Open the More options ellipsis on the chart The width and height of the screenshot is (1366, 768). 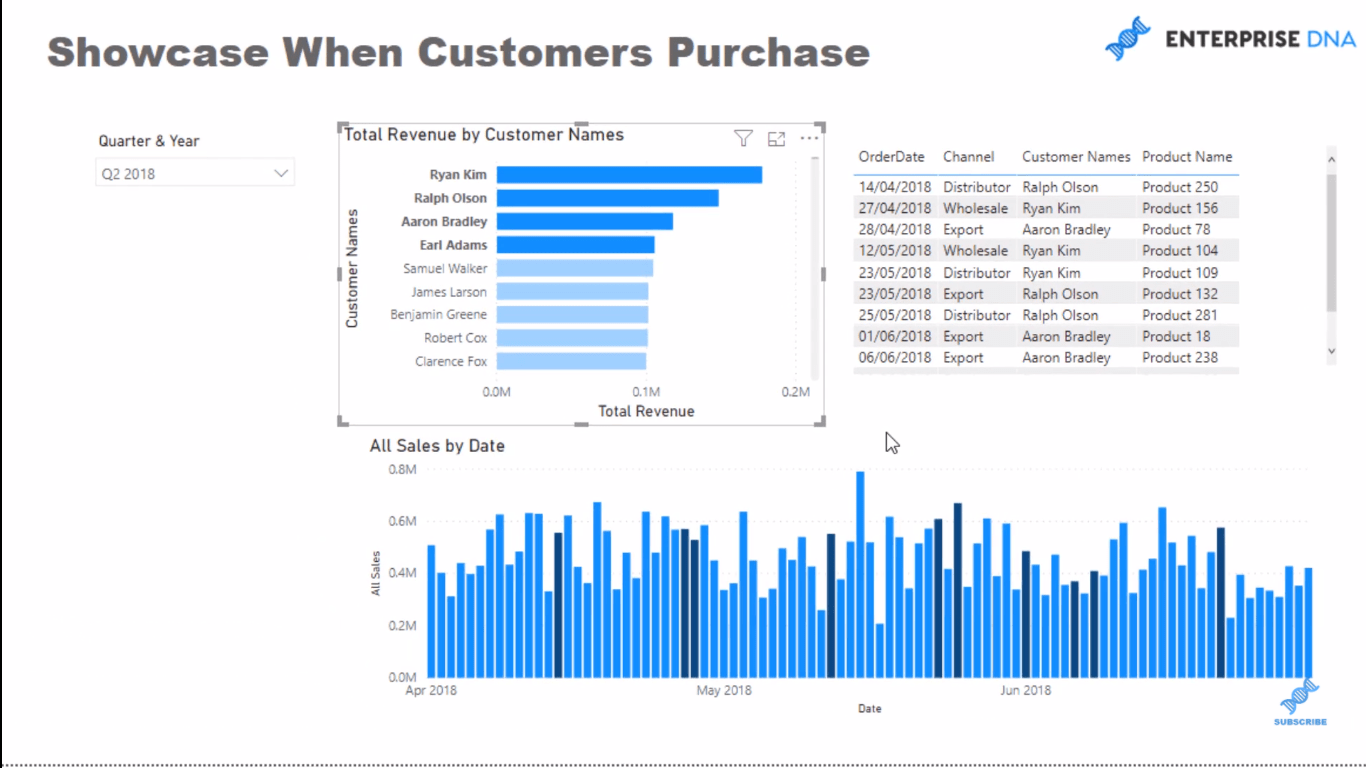809,139
